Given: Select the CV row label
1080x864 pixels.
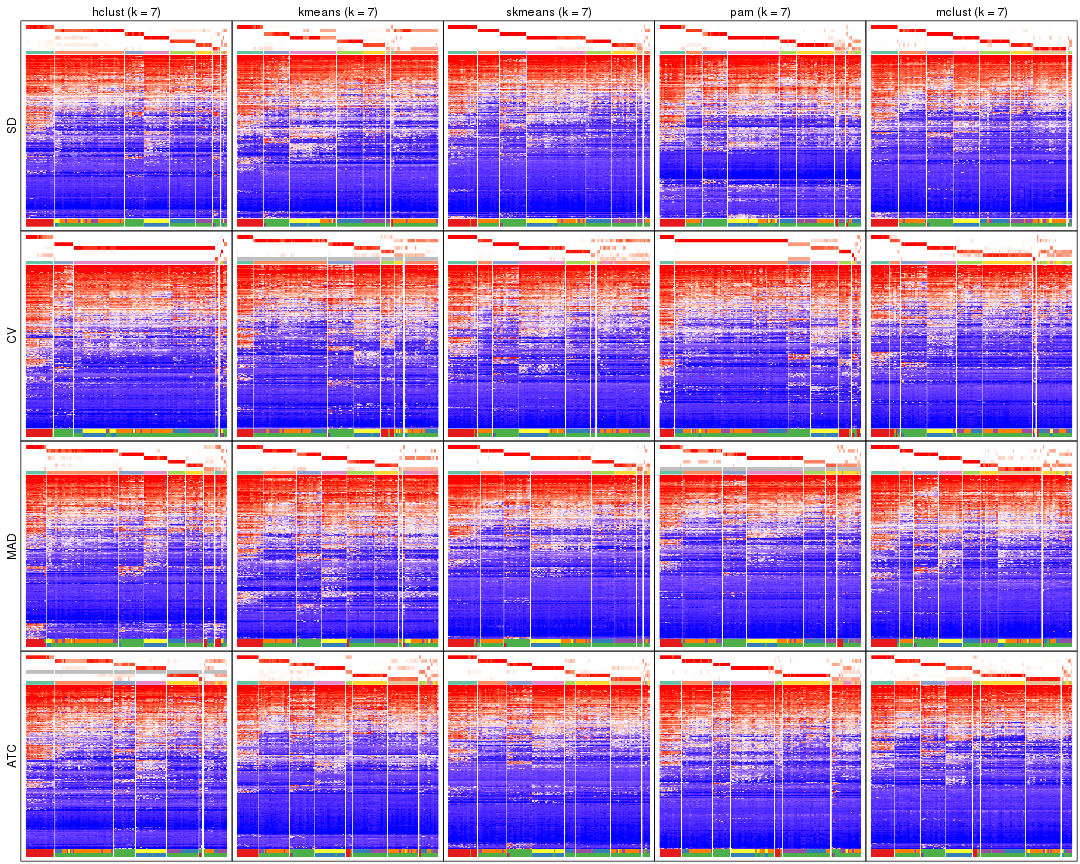Looking at the screenshot, I should click(13, 335).
